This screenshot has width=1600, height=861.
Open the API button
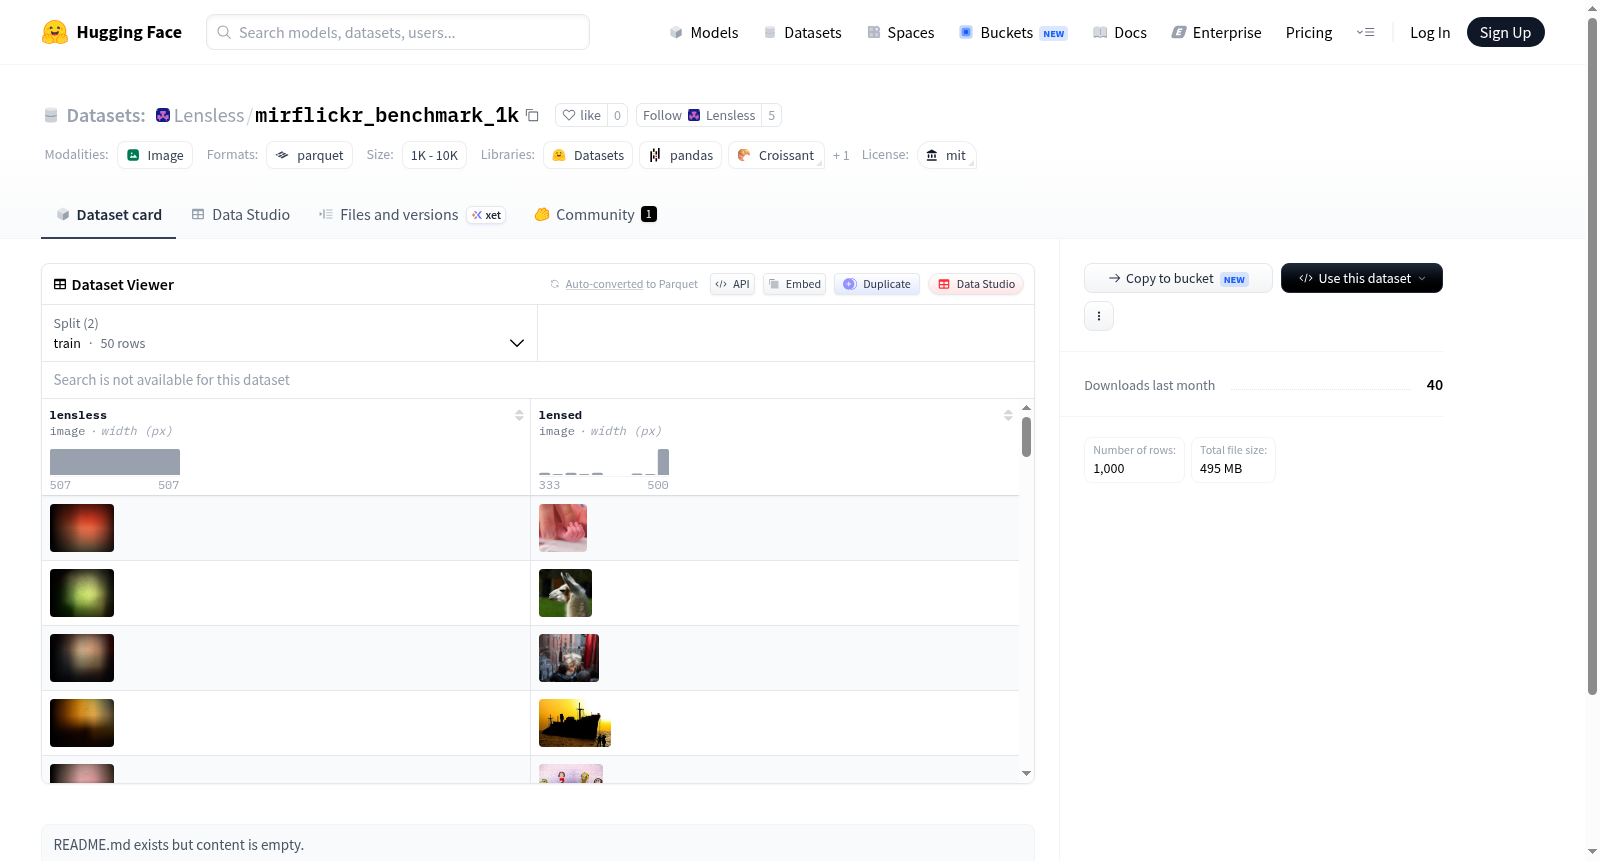pyautogui.click(x=732, y=284)
